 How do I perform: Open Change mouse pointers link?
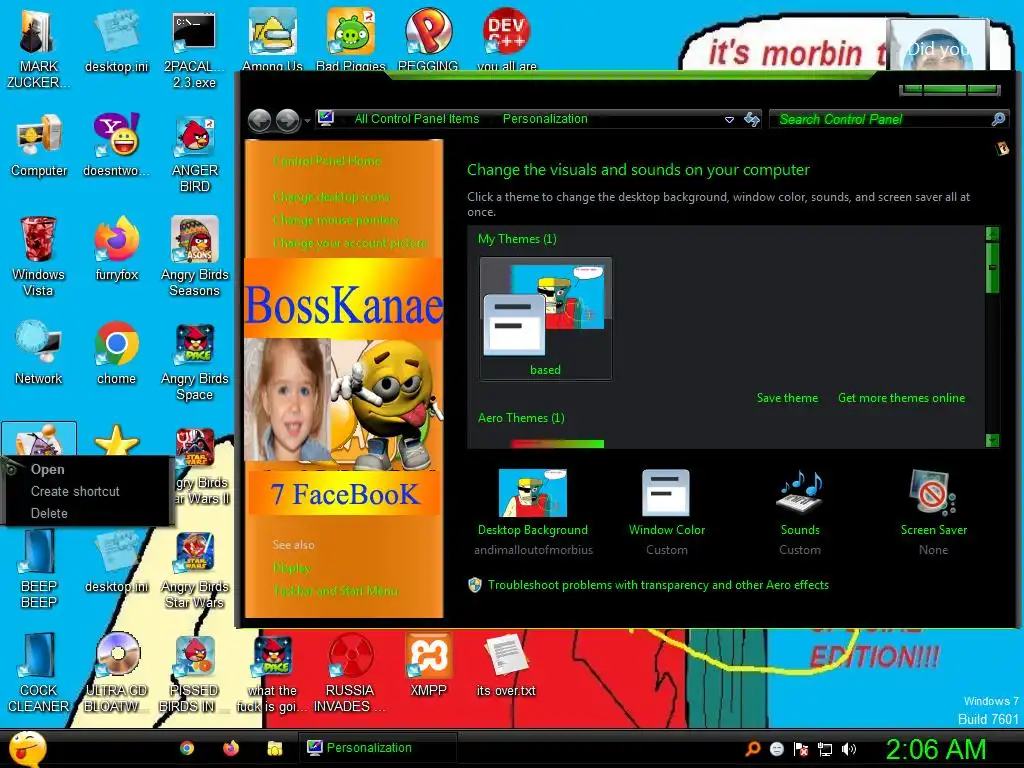point(336,219)
